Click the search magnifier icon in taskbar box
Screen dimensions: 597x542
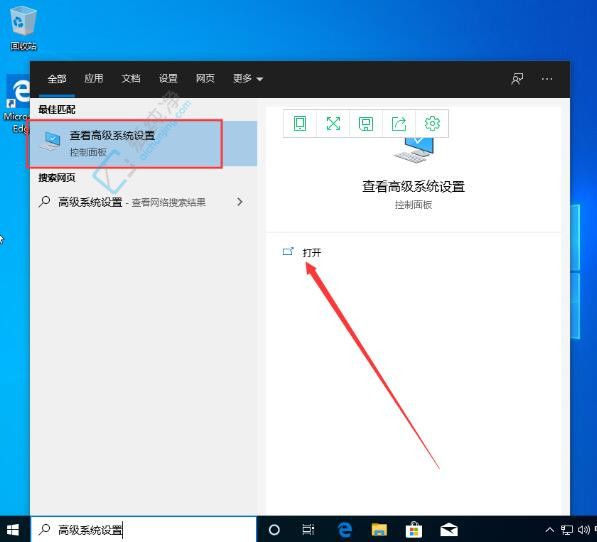tap(45, 529)
